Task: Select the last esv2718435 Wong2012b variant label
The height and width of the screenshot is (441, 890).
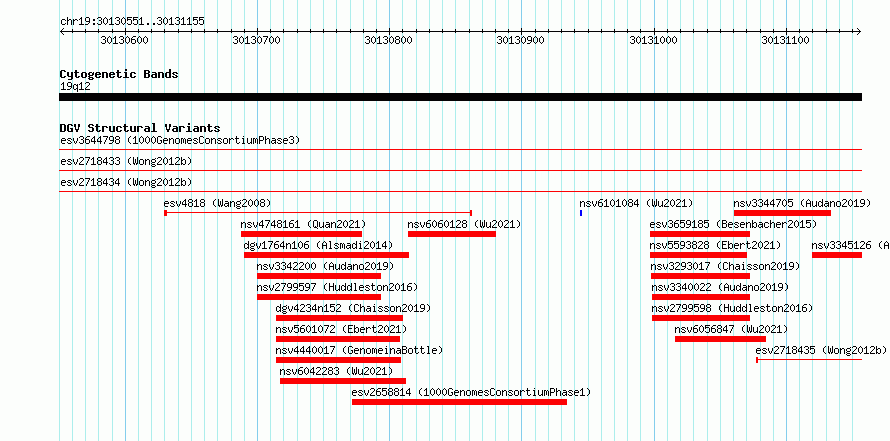Action: pos(821,350)
